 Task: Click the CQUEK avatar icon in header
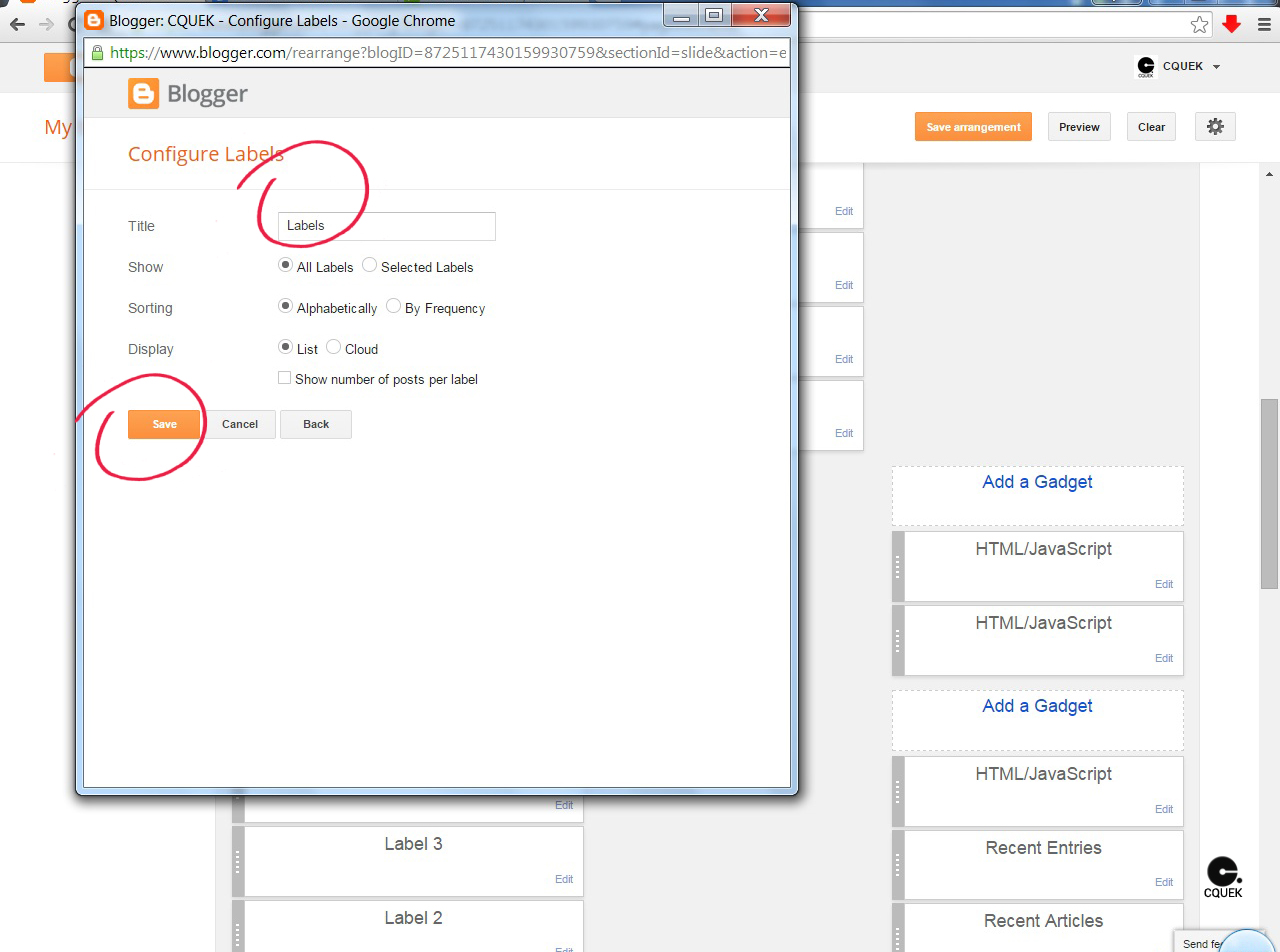[1146, 67]
